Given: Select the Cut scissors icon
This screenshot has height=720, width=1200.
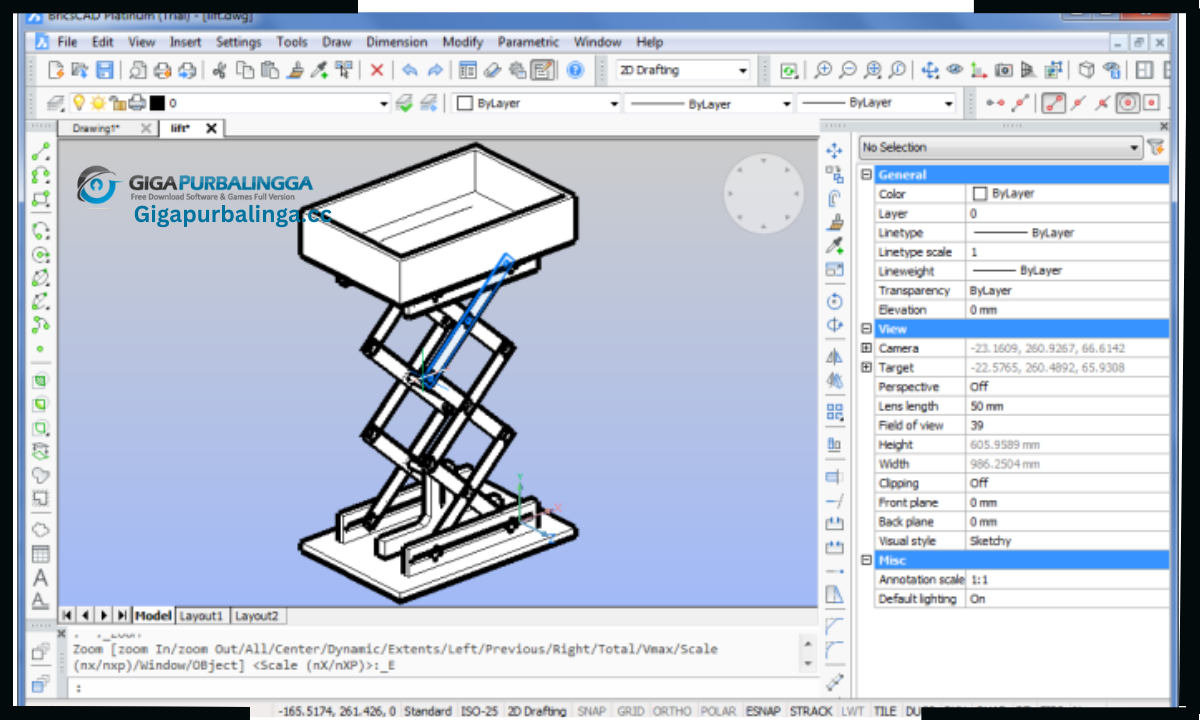Looking at the screenshot, I should coord(220,70).
